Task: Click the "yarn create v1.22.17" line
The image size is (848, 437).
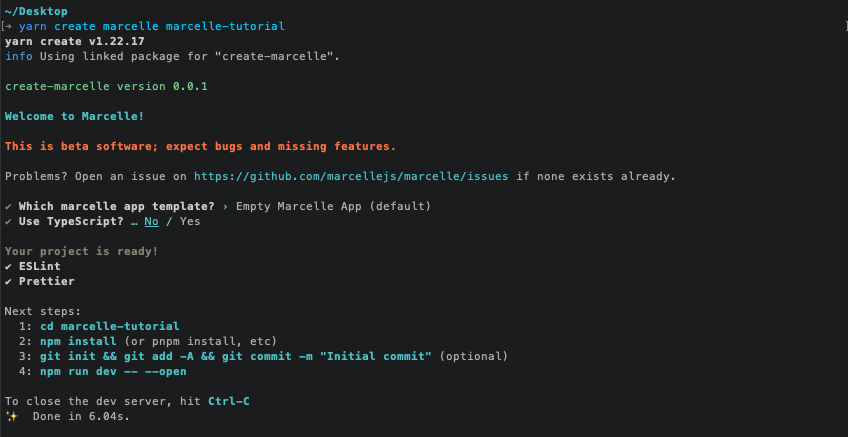Action: coord(75,42)
